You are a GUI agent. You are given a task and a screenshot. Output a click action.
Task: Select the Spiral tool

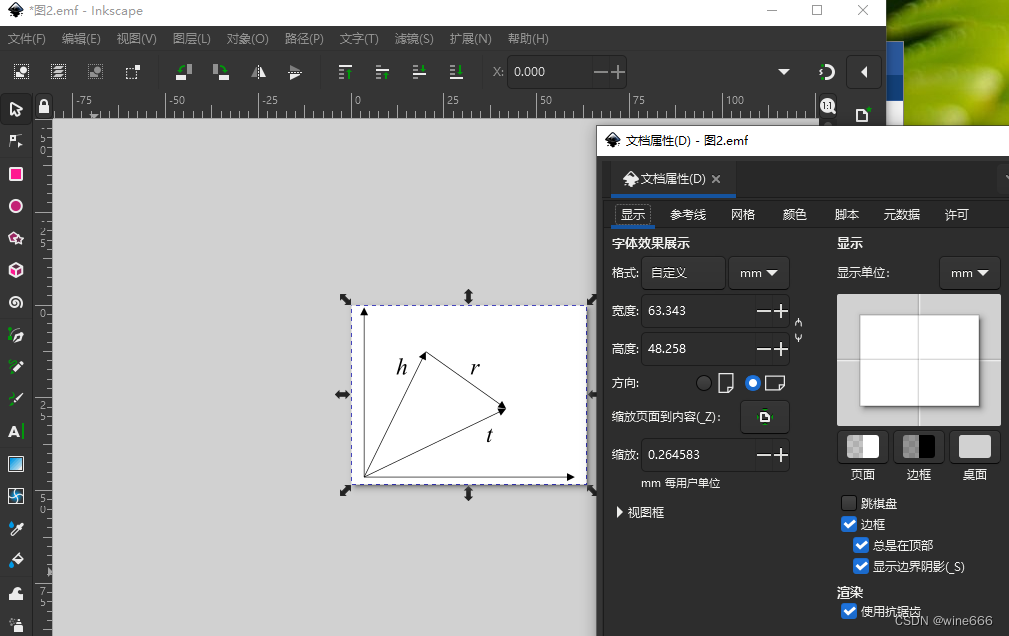16,303
